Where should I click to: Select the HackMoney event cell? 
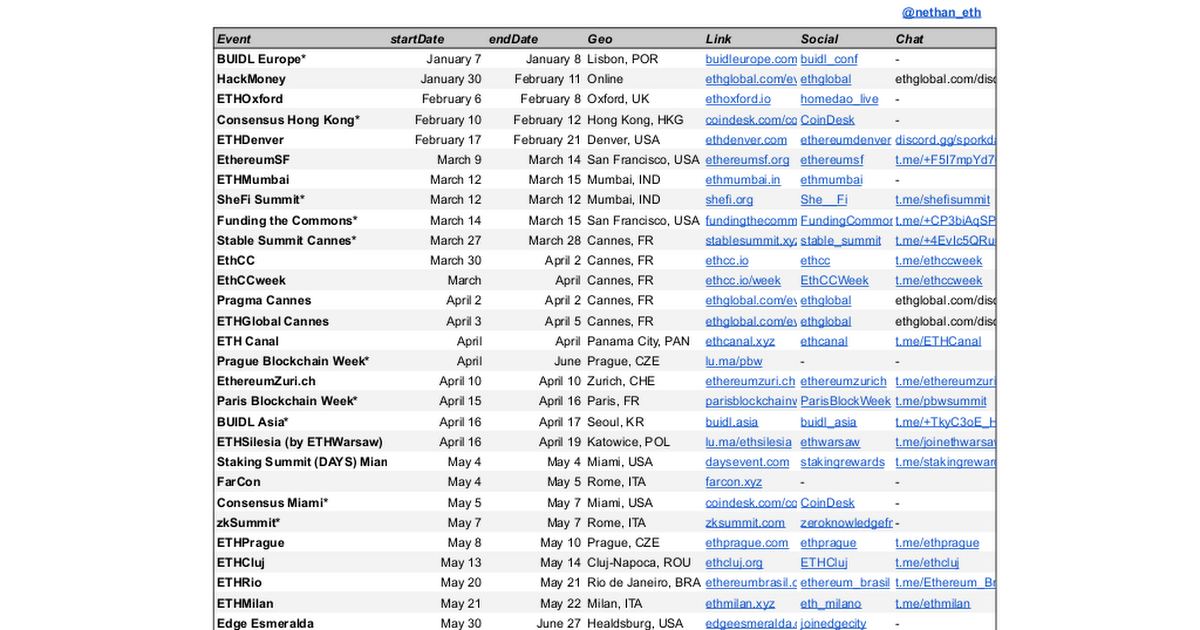pyautogui.click(x=300, y=79)
